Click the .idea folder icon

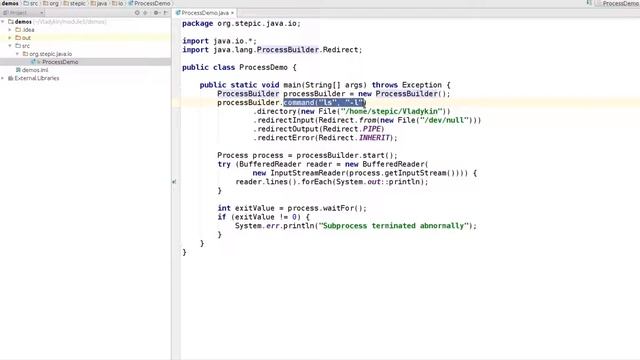(x=18, y=30)
